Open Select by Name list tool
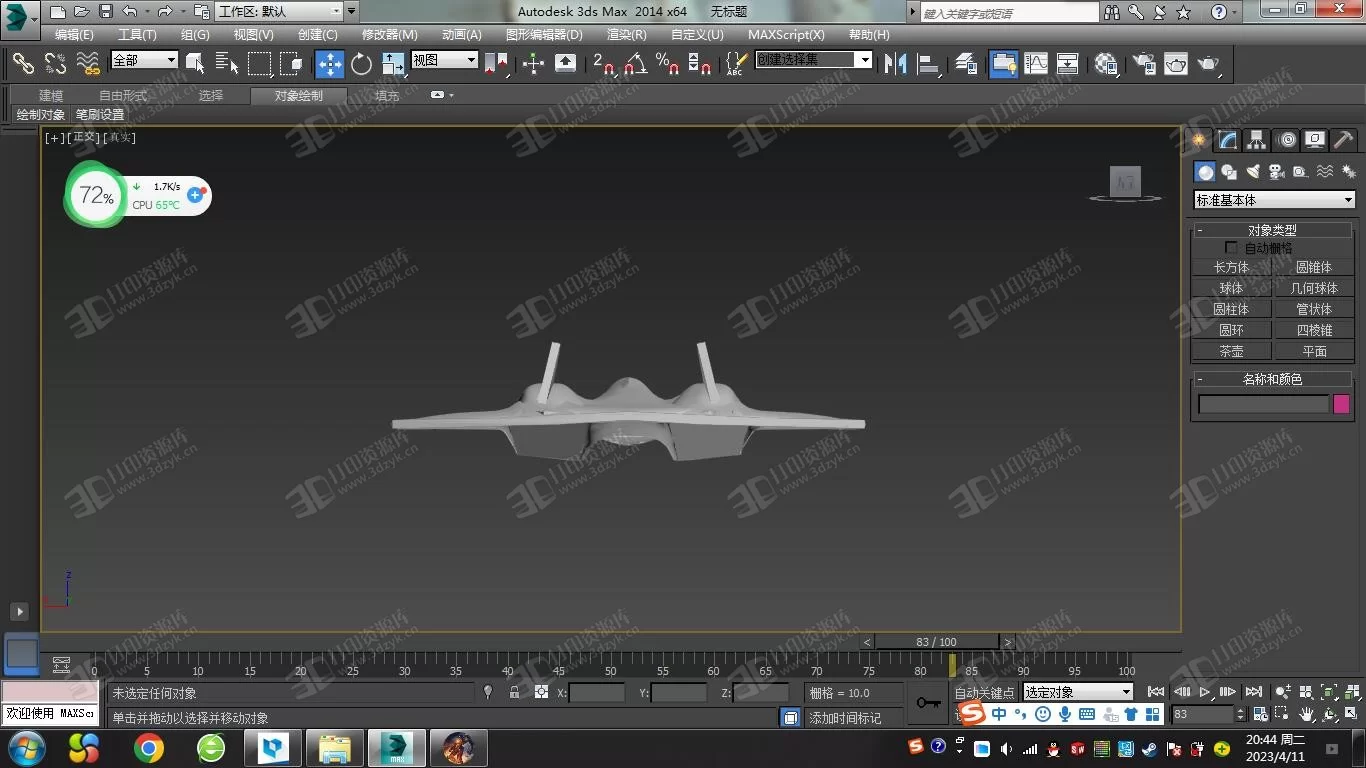The width and height of the screenshot is (1366, 768). point(227,63)
